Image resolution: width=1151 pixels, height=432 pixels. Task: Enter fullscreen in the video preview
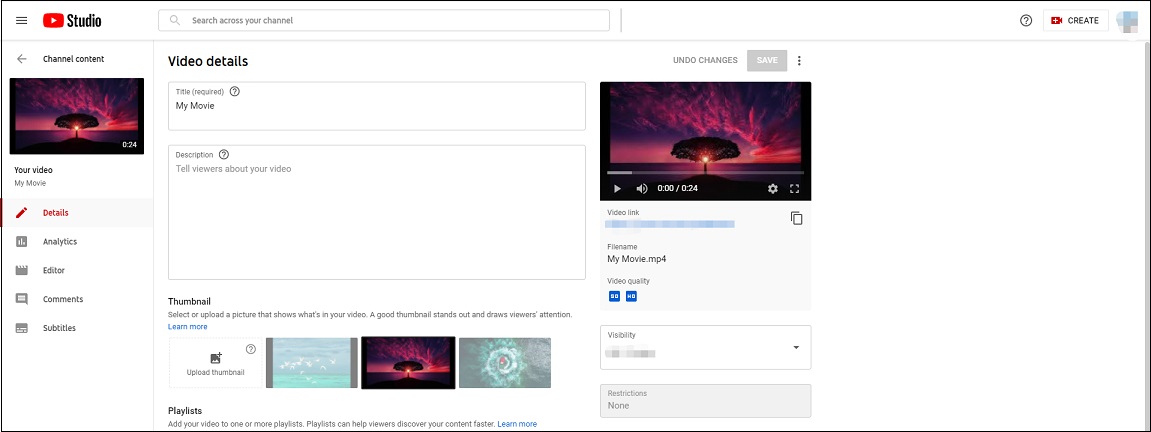[794, 188]
